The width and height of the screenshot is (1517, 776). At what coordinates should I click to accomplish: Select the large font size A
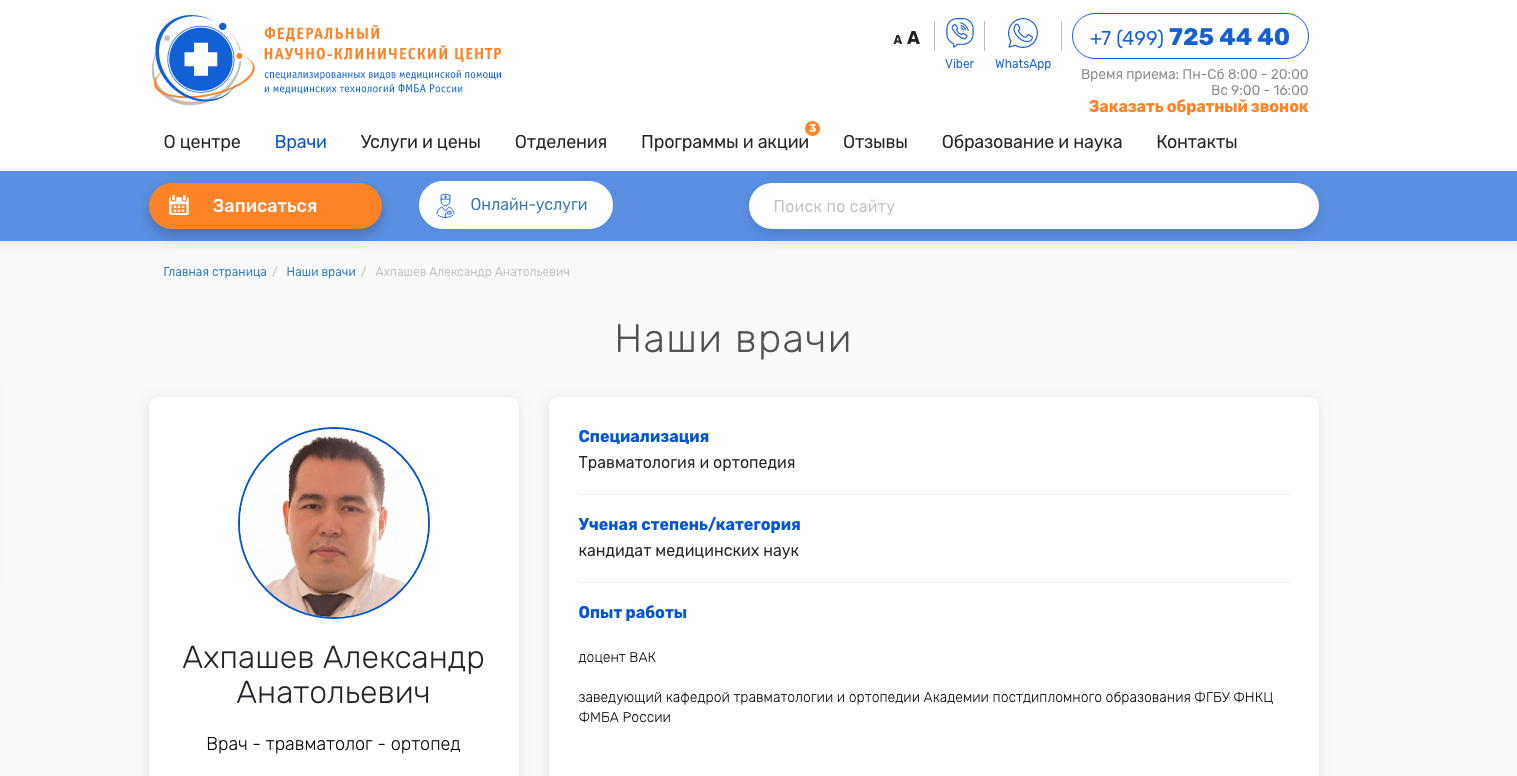coord(913,38)
